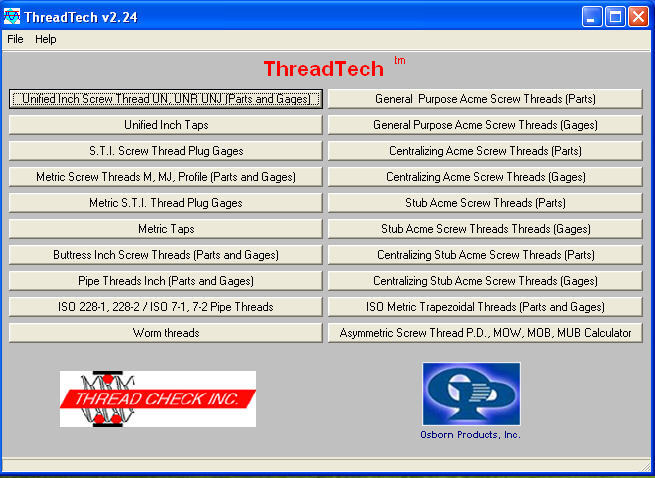Open General Purpose Acme Screw Threads (Parts)
Image resolution: width=655 pixels, height=478 pixels.
pyautogui.click(x=485, y=99)
